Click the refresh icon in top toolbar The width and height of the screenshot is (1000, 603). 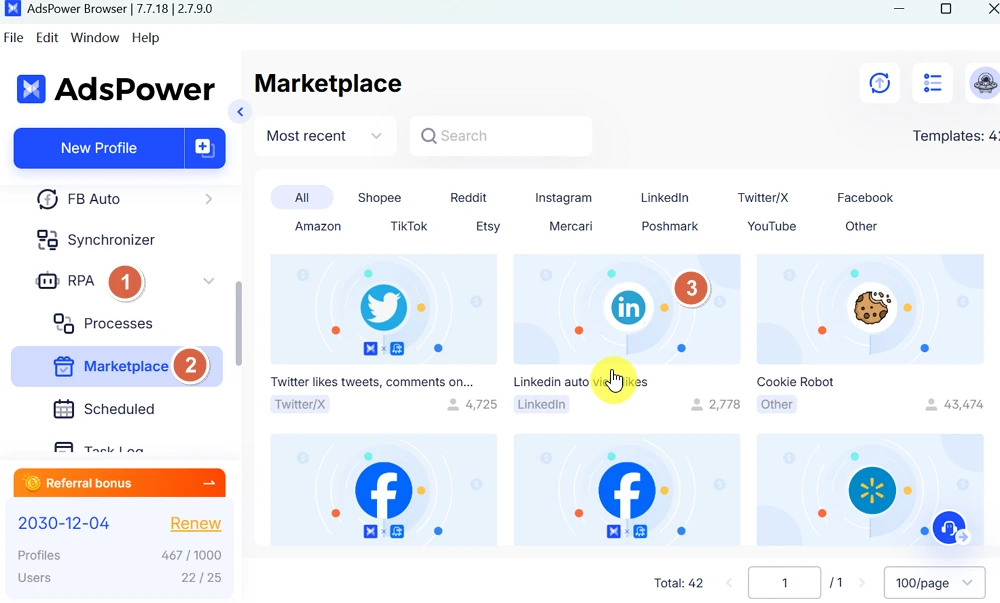tap(880, 84)
